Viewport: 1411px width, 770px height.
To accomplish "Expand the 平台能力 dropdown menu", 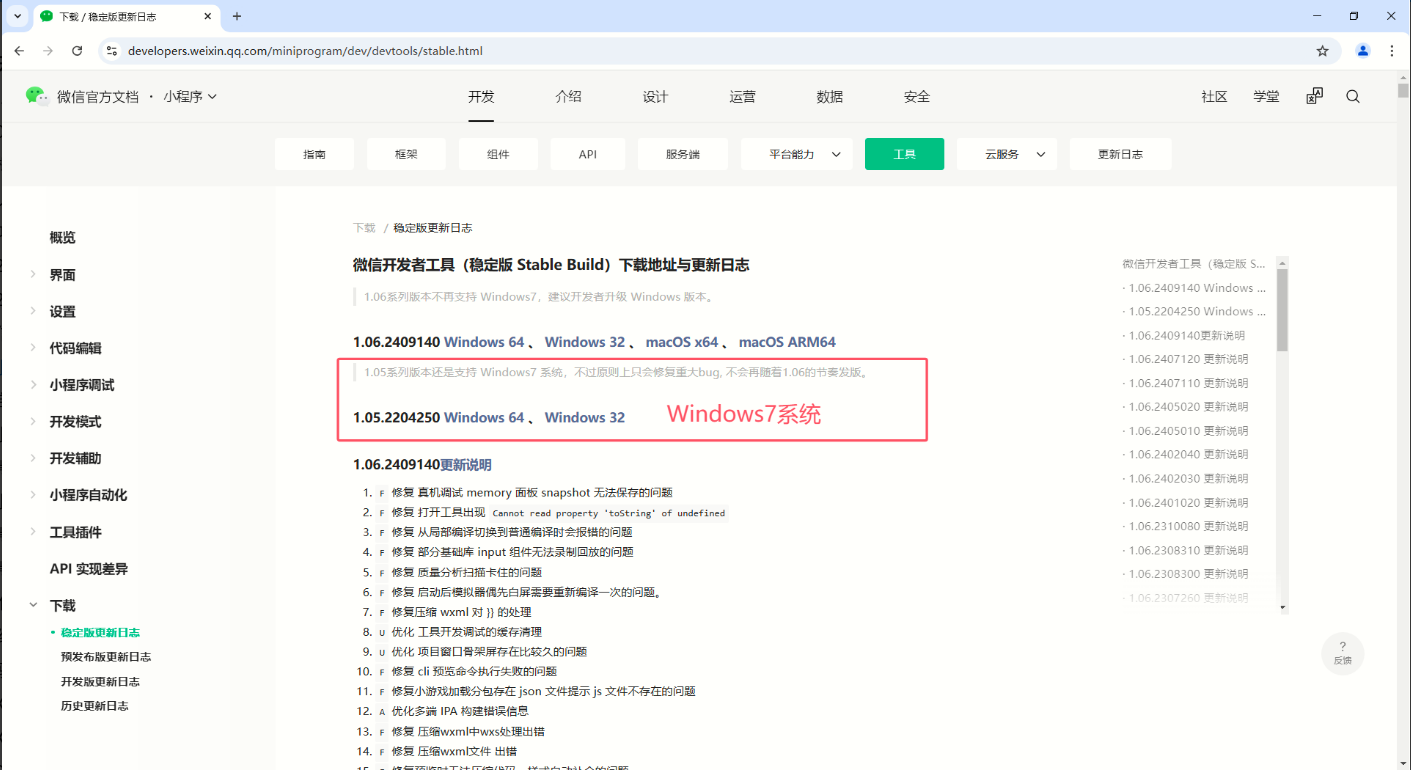I will point(797,154).
